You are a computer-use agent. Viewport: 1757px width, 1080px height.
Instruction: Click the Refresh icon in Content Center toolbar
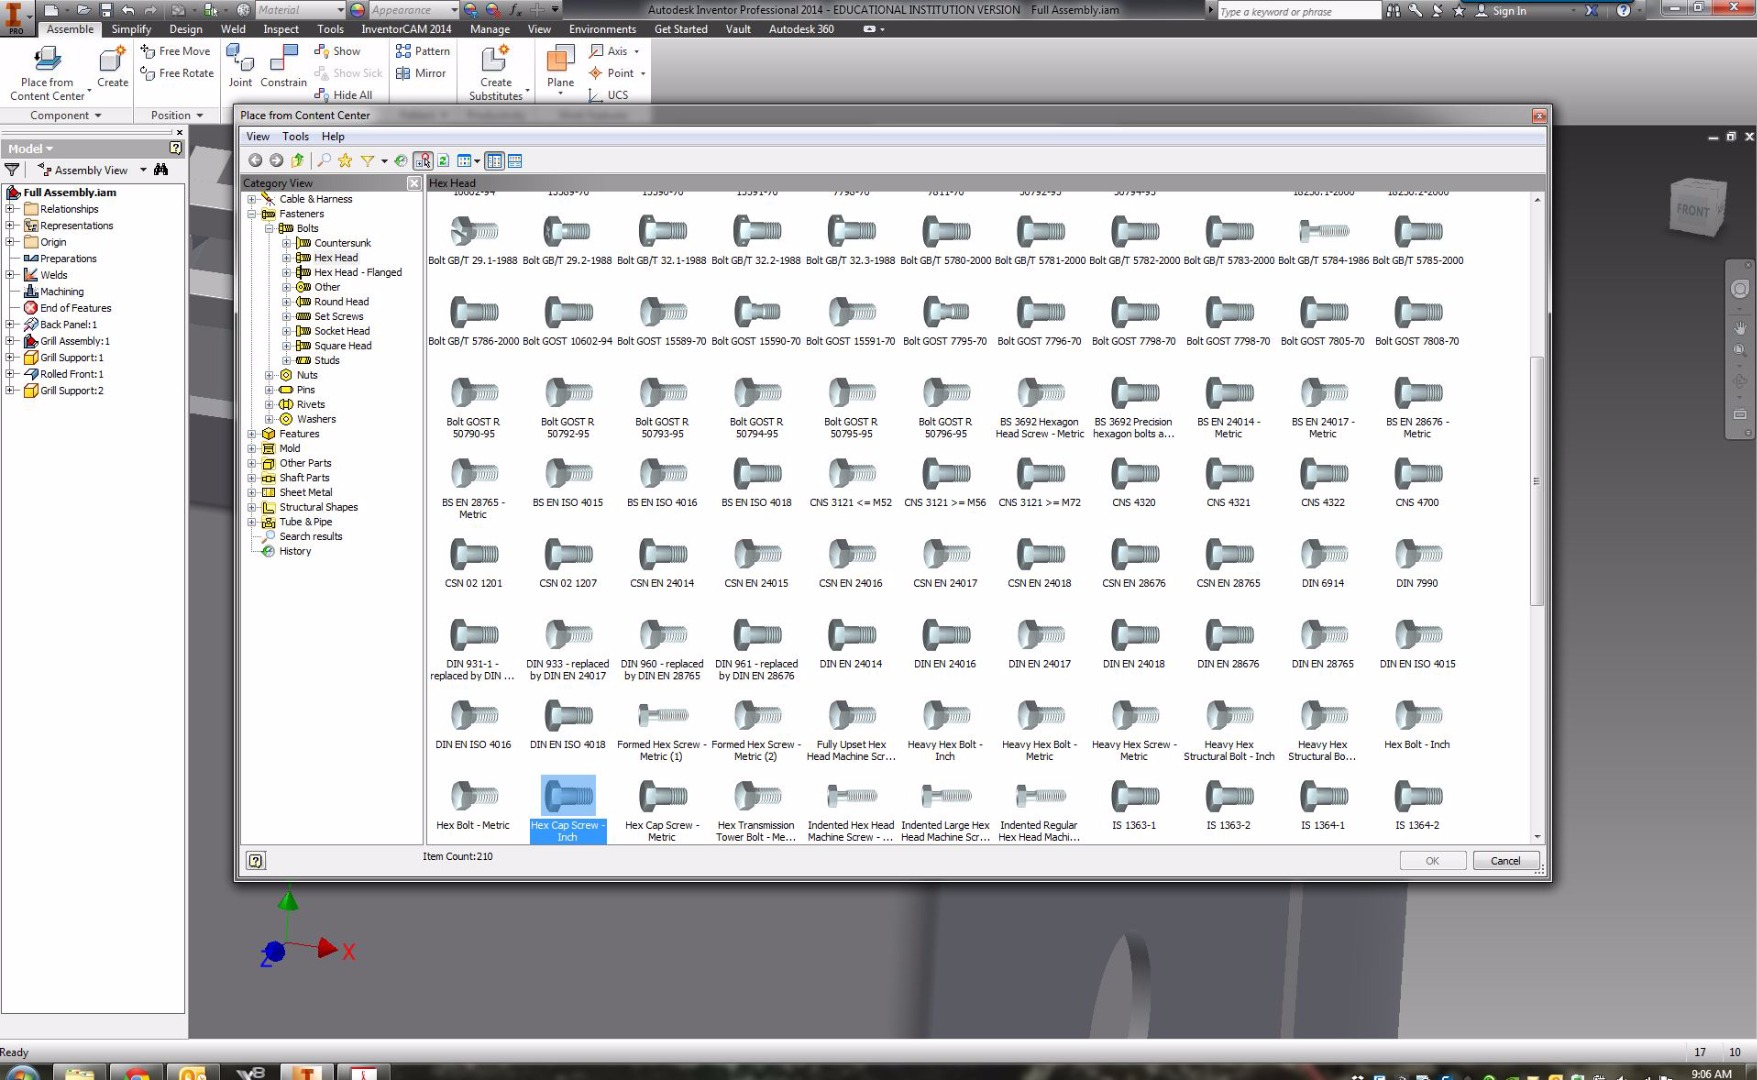click(443, 160)
